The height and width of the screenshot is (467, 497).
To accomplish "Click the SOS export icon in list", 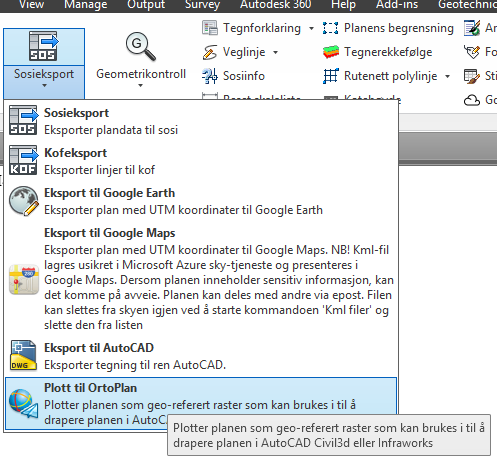I will (x=23, y=120).
